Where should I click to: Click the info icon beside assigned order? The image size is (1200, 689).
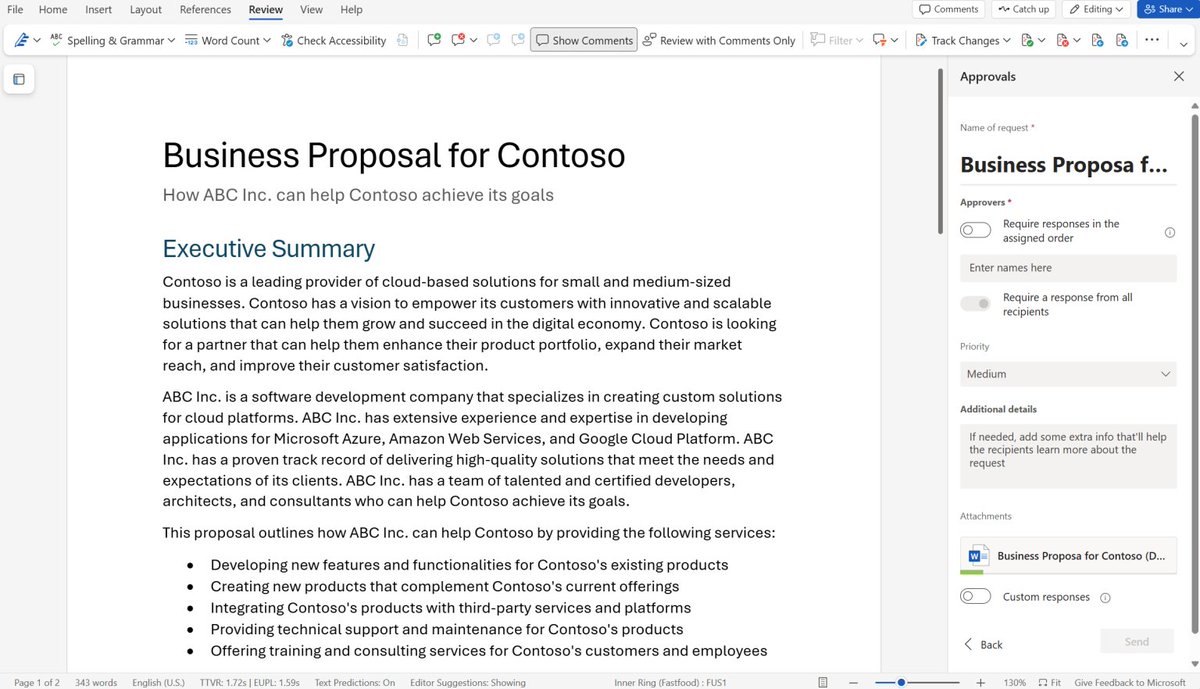pos(1170,232)
